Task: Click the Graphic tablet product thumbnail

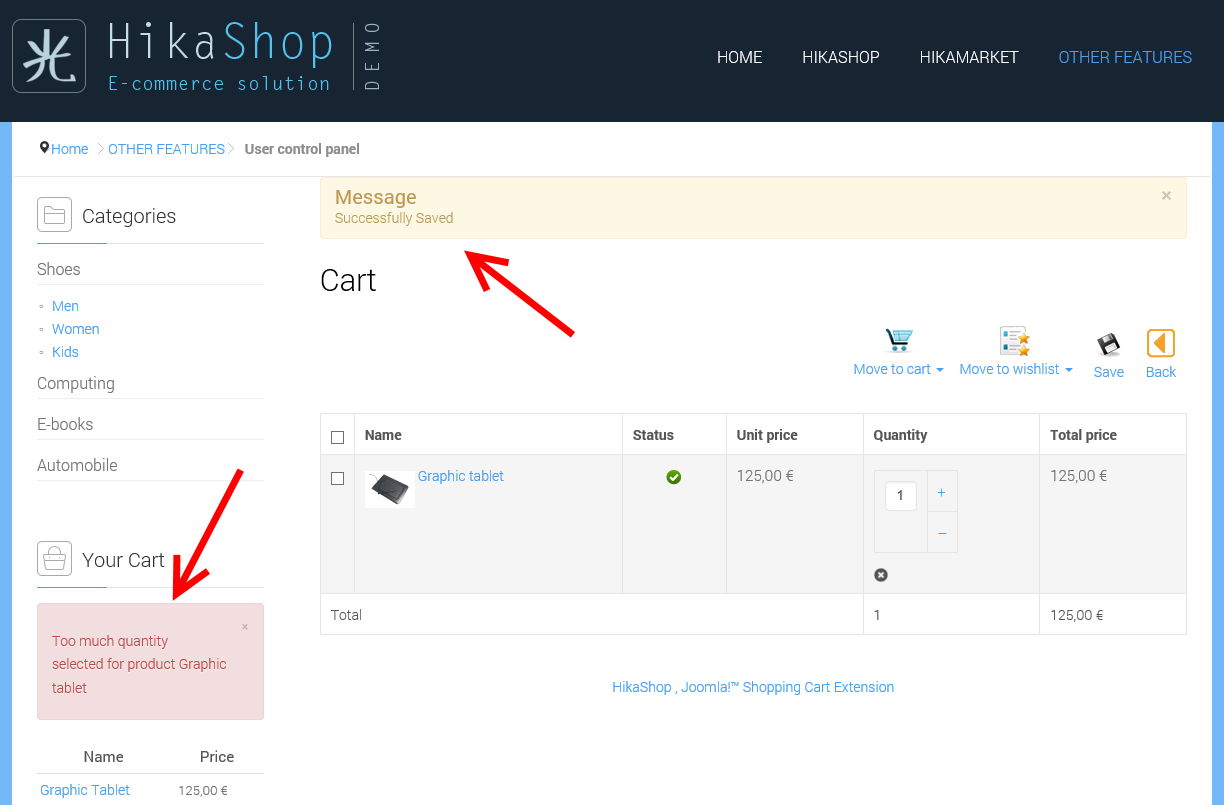Action: pos(390,489)
